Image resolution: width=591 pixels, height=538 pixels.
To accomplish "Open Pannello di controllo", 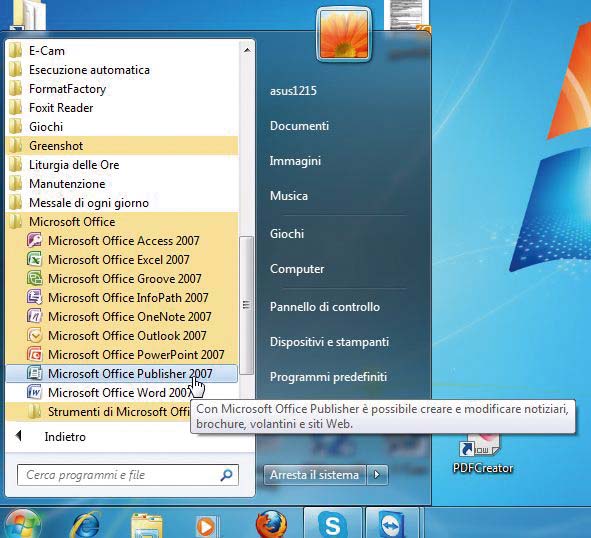I will [325, 307].
